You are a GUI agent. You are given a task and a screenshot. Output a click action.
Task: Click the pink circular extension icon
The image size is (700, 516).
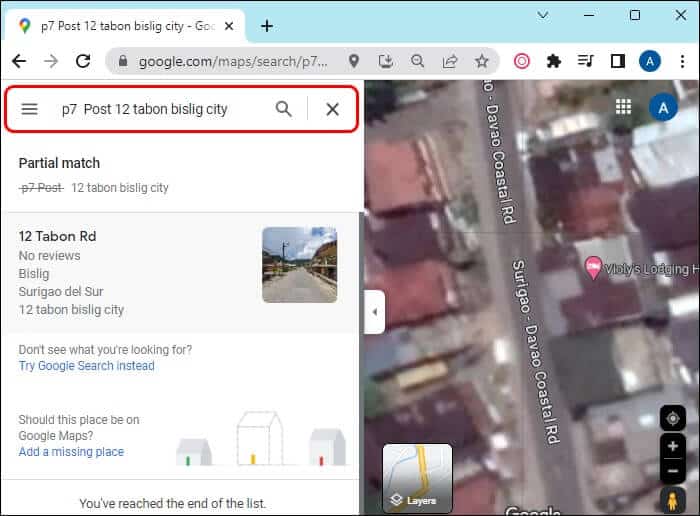[x=521, y=61]
